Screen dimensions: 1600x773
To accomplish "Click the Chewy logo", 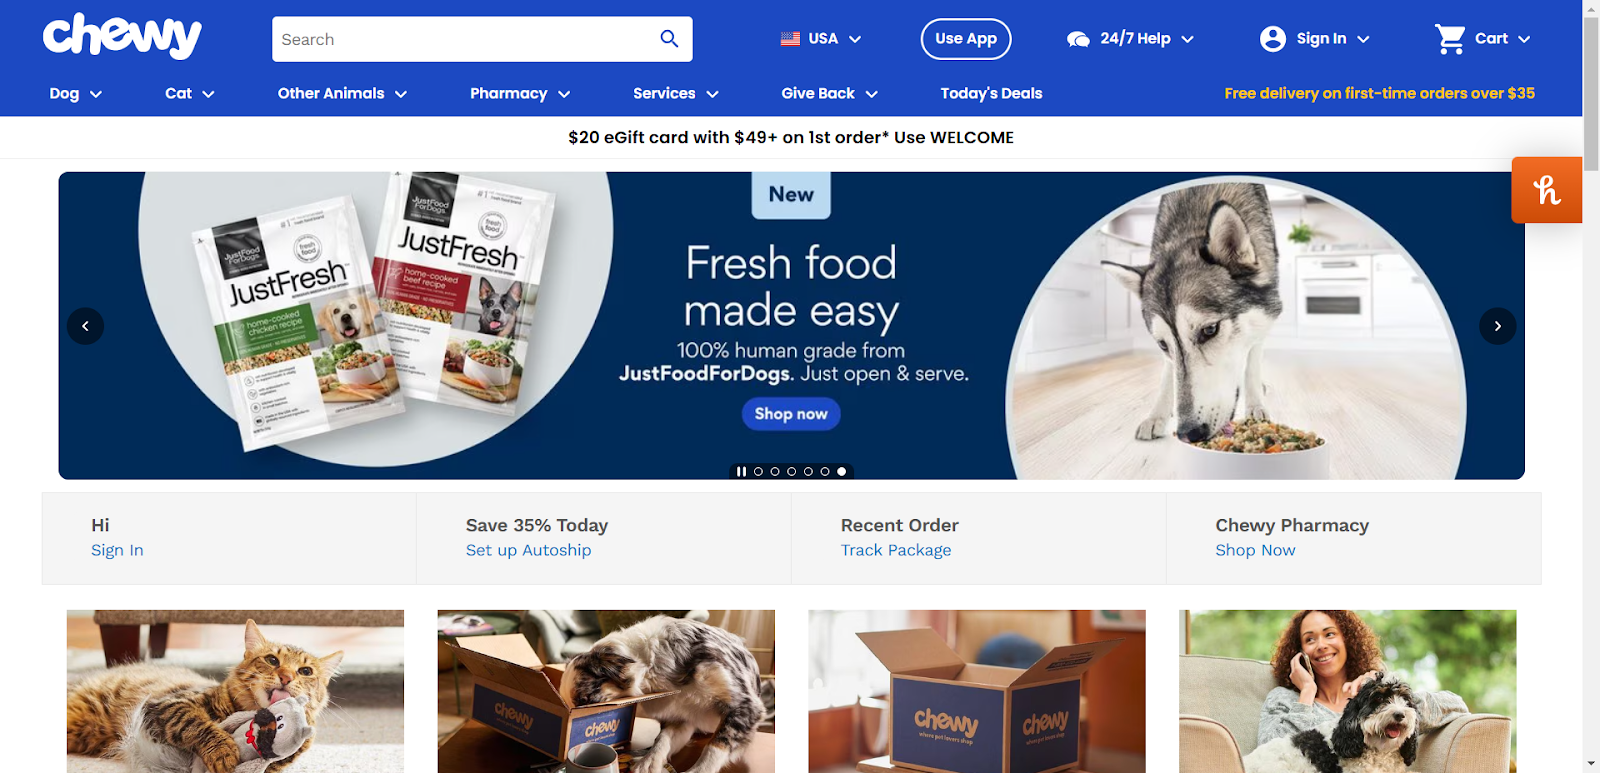I will (122, 37).
